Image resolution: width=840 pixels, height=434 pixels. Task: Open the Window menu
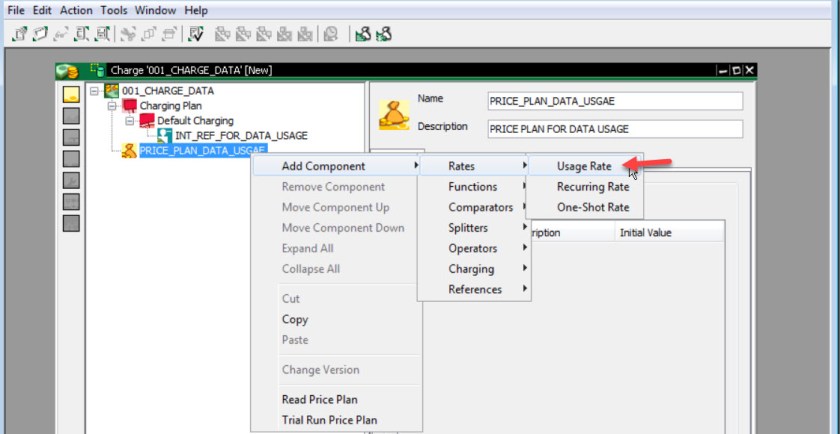click(x=155, y=10)
